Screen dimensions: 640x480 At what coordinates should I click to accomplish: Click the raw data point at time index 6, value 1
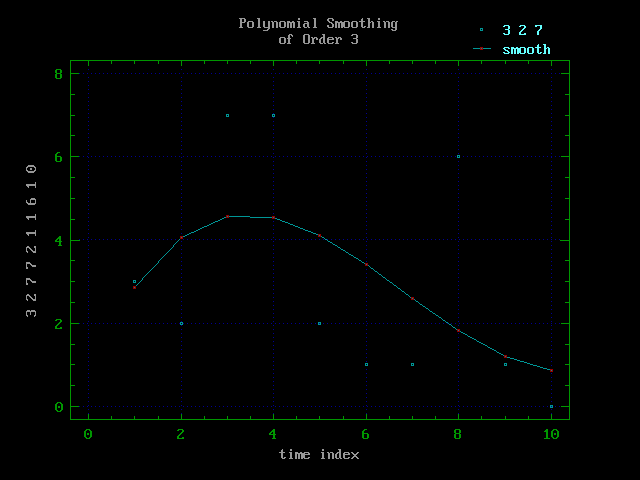pyautogui.click(x=366, y=364)
